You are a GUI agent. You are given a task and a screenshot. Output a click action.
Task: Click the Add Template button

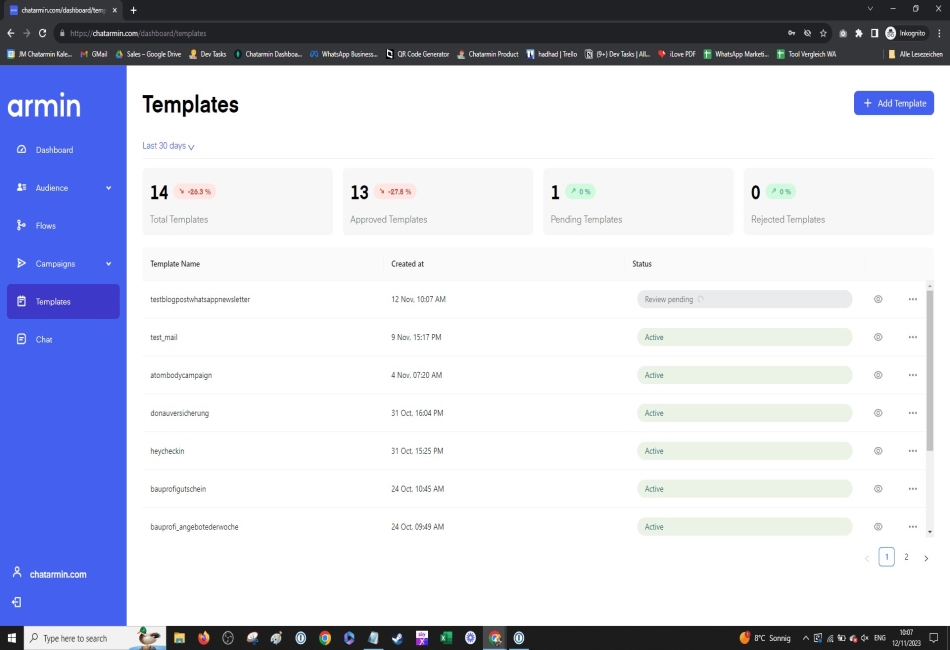(x=893, y=103)
